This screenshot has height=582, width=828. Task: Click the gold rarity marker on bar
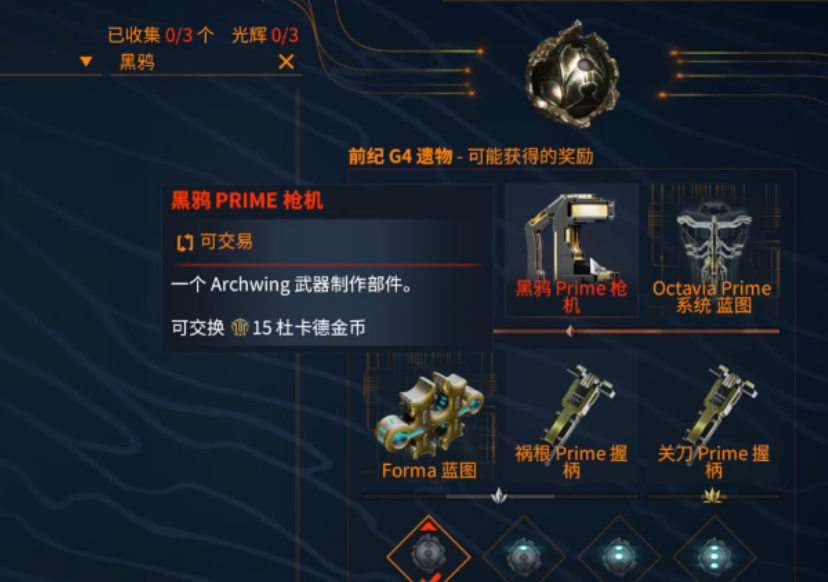(713, 496)
